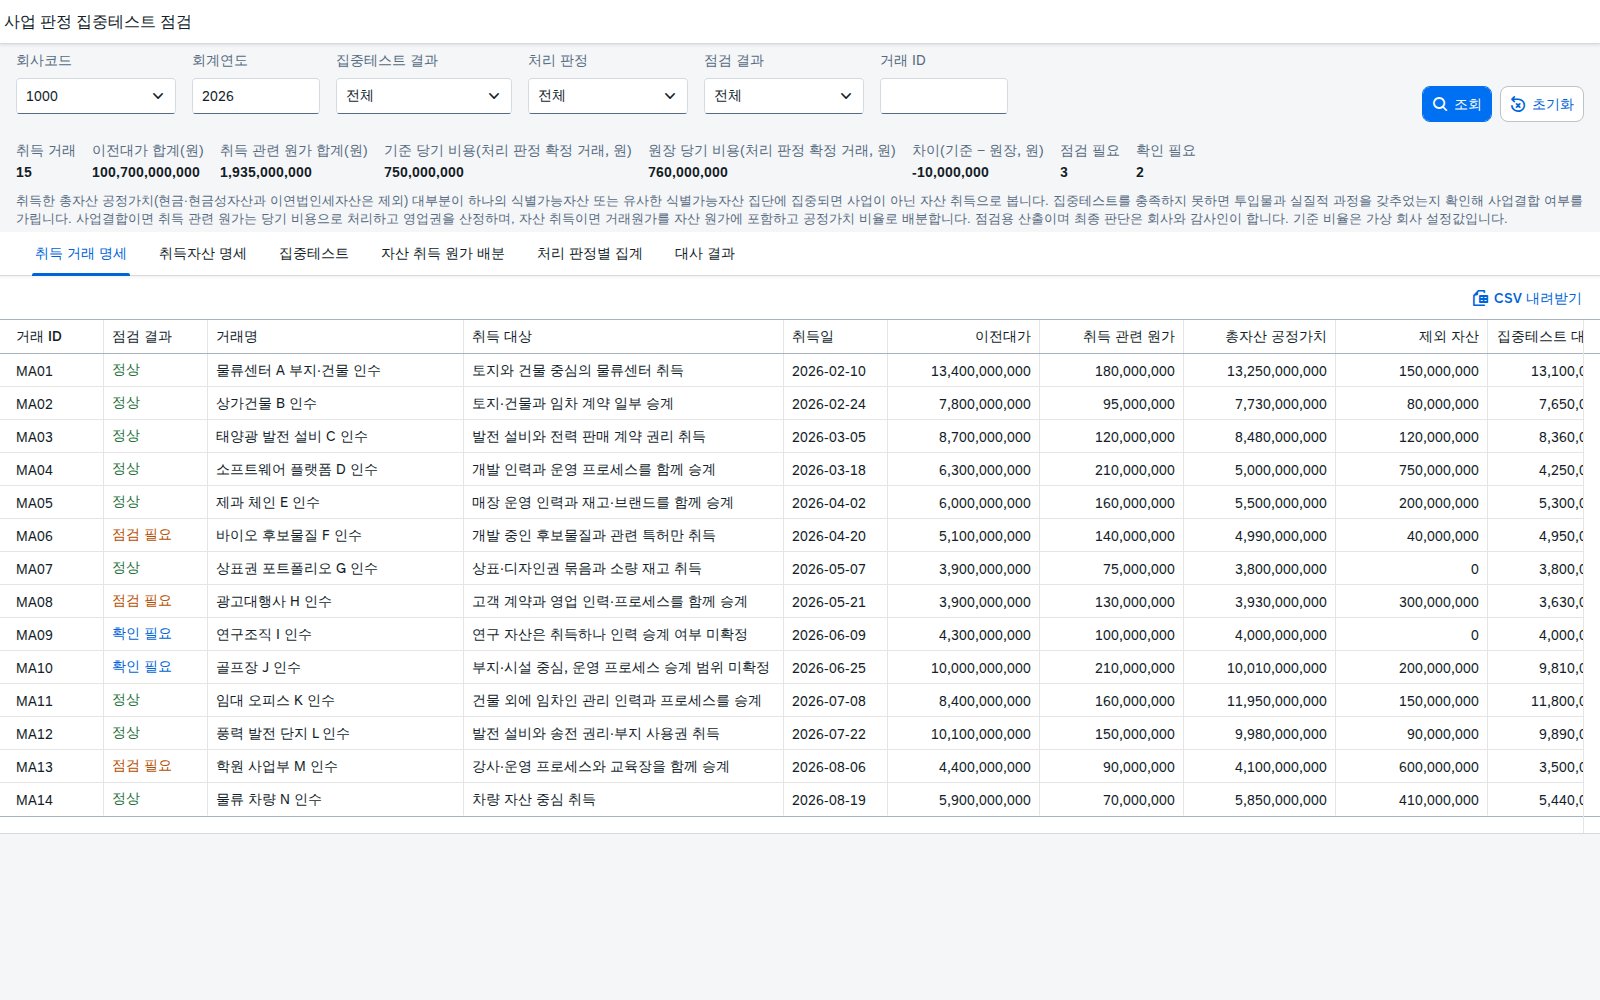Click the 10,100,000,000 이전대가 cell
This screenshot has width=1600, height=1000.
coord(964,733)
